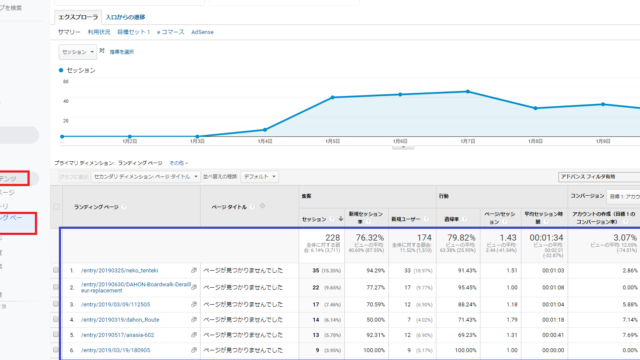
Task: Toggle the select-all checkbox in table header
Action: point(56,207)
